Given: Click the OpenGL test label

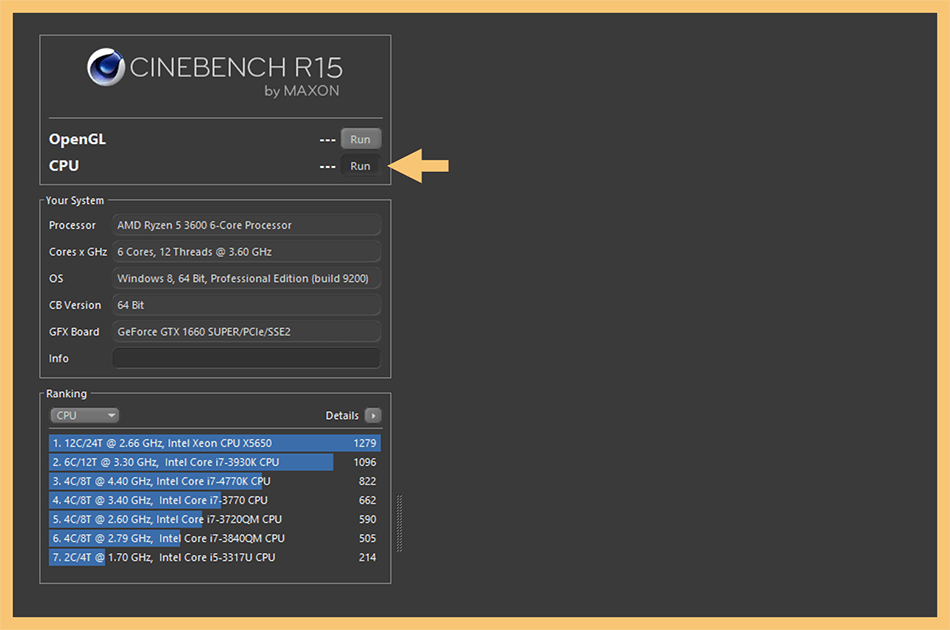Looking at the screenshot, I should click(78, 139).
